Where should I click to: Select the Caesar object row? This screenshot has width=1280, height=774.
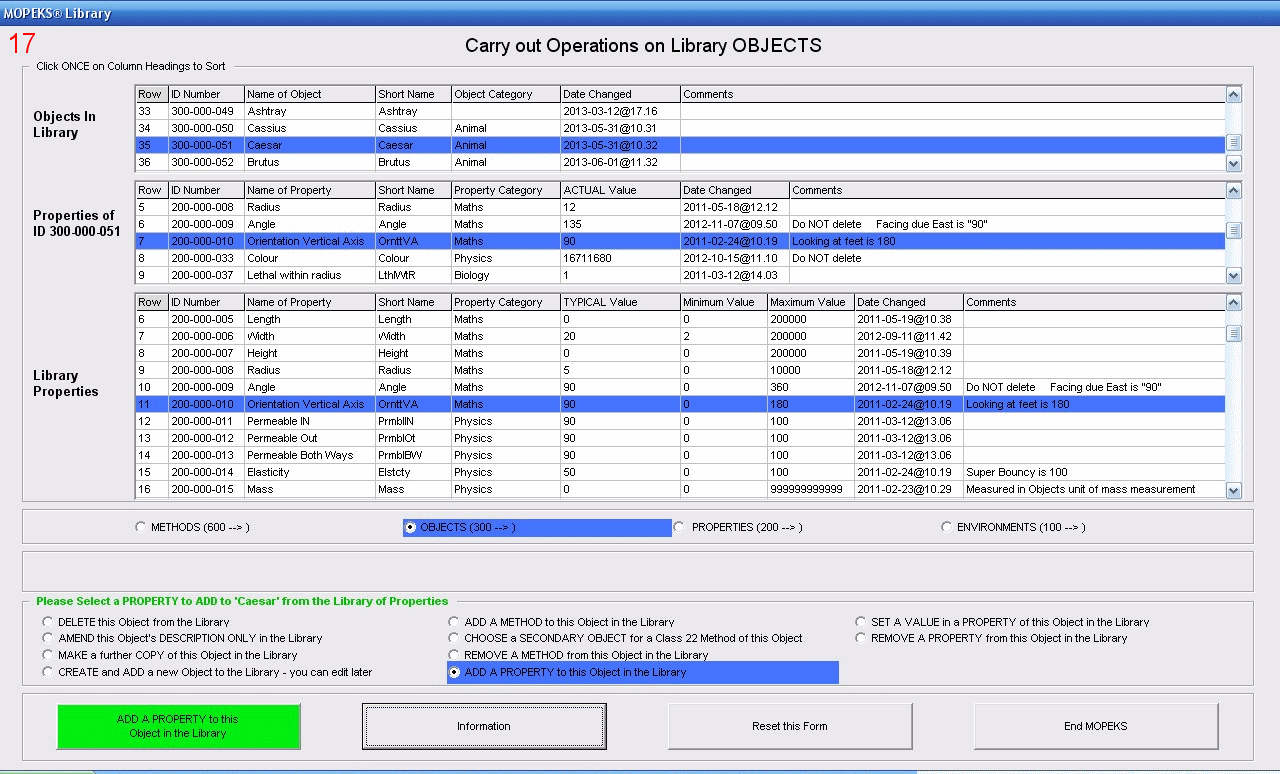(x=680, y=145)
